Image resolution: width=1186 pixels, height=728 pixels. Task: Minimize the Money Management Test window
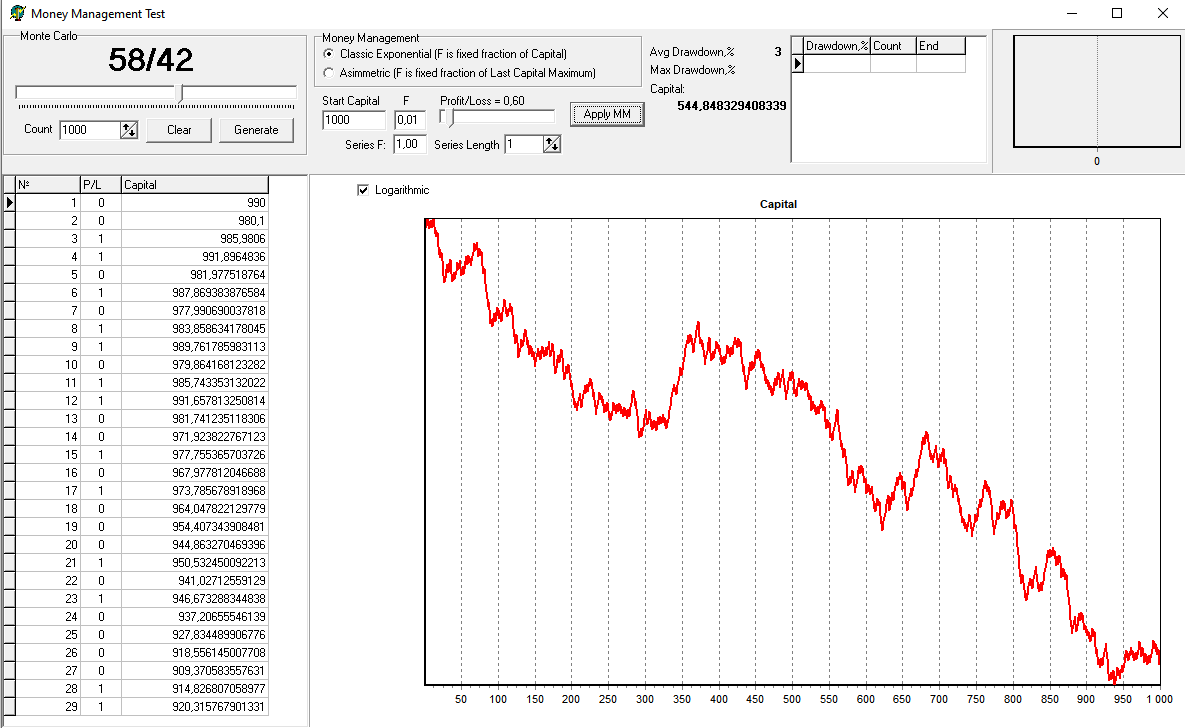pyautogui.click(x=1073, y=13)
